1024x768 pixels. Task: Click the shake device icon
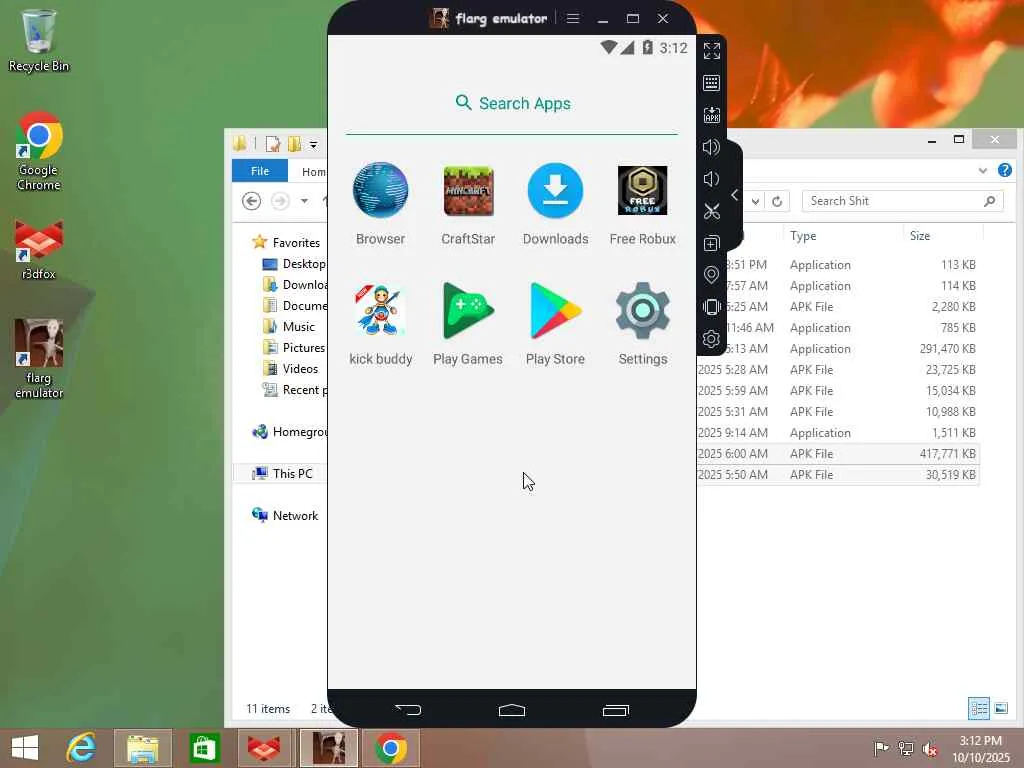click(x=711, y=307)
